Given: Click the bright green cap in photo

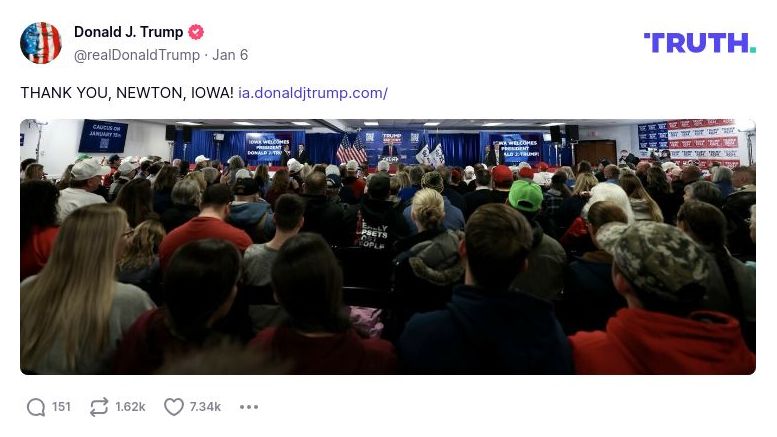Looking at the screenshot, I should tap(526, 195).
